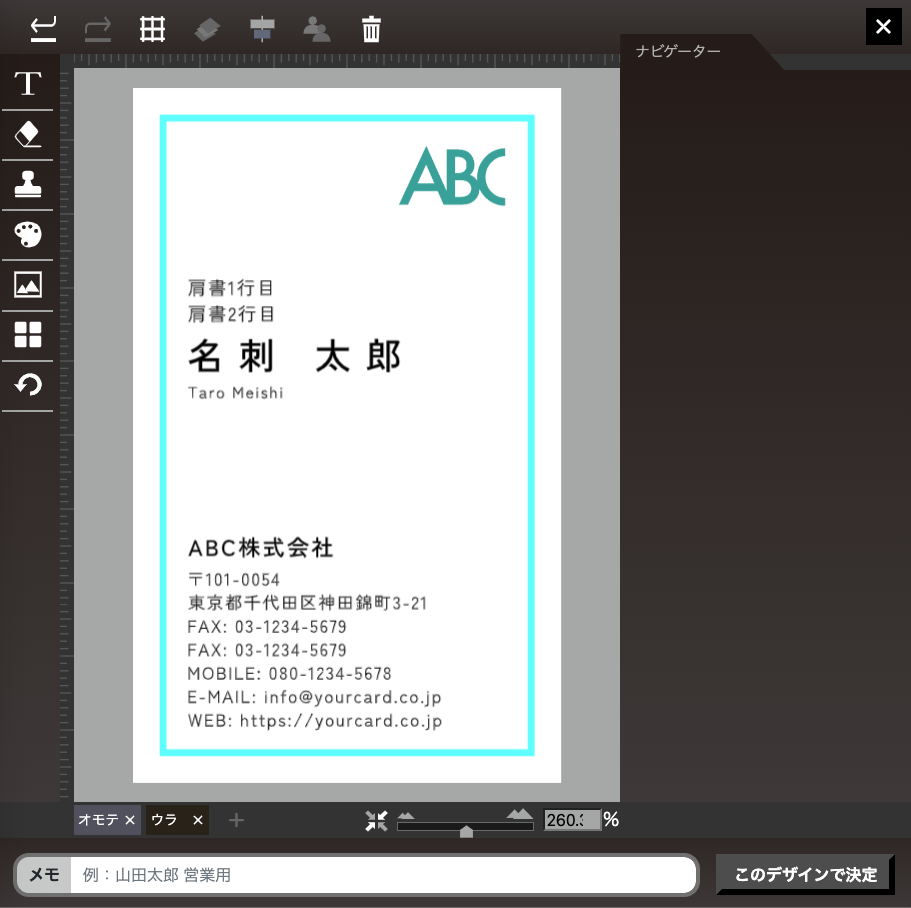
Task: Click the zoom percentage field
Action: pos(572,820)
